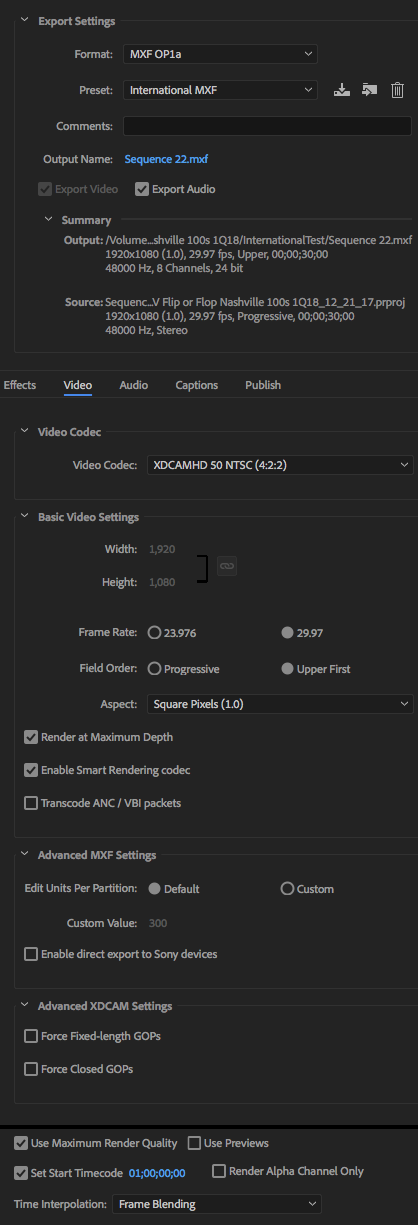The height and width of the screenshot is (1225, 418).
Task: Open the Format dropdown showing MXF OP1a
Action: [x=220, y=54]
